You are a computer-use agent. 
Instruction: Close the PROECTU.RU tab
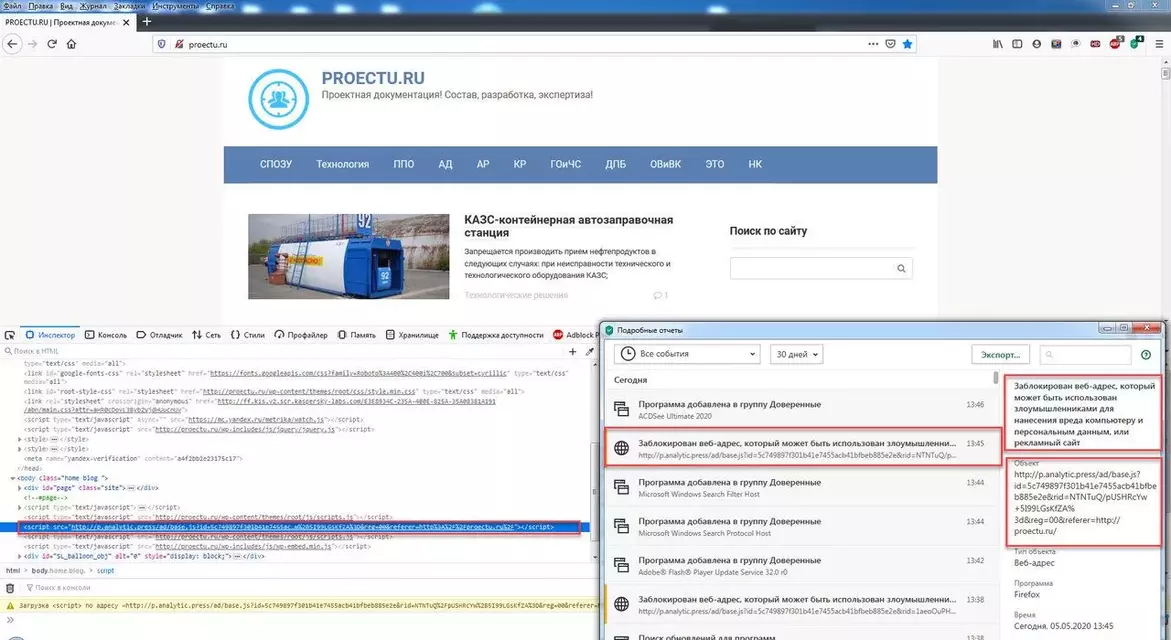point(126,22)
